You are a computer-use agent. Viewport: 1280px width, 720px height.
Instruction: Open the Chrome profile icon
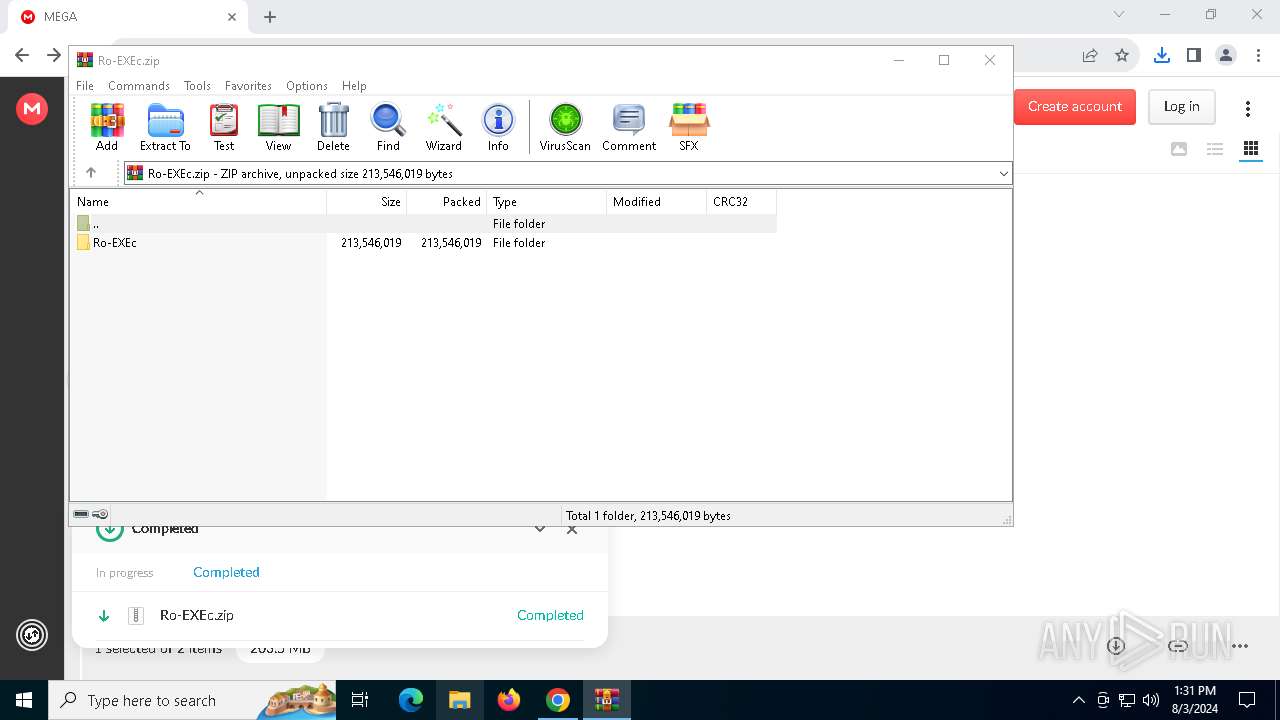[1225, 55]
